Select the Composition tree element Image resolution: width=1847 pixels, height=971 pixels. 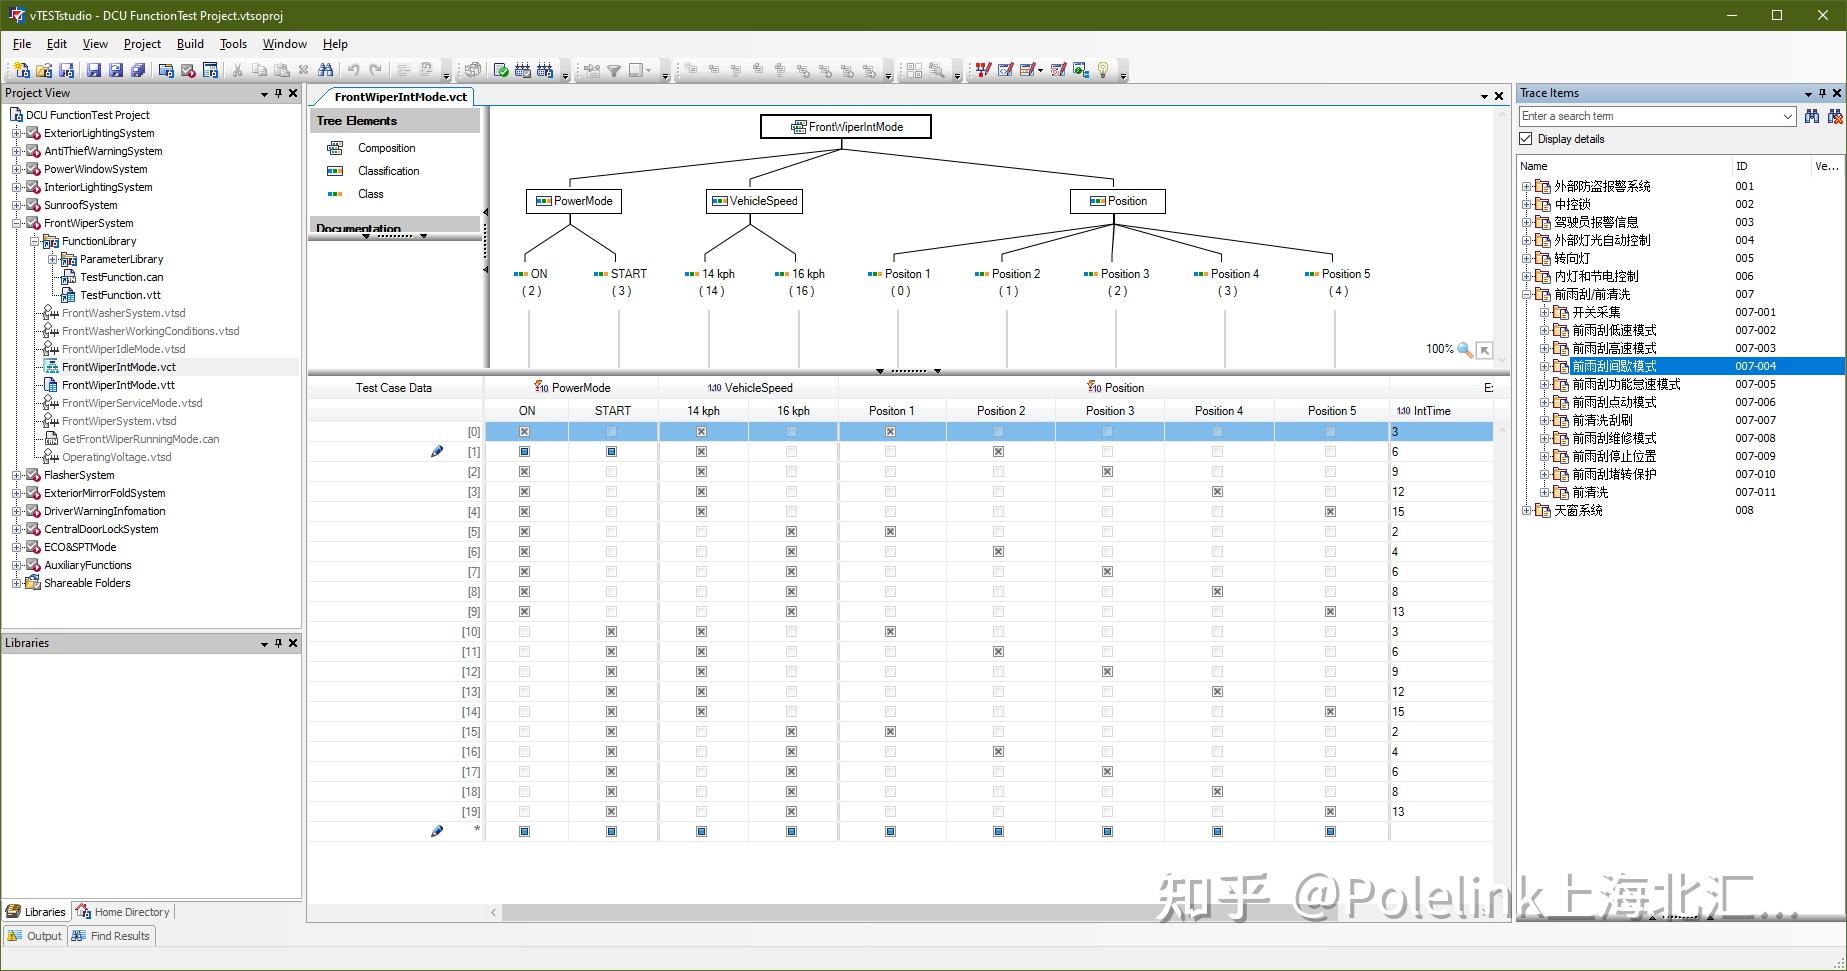point(386,147)
